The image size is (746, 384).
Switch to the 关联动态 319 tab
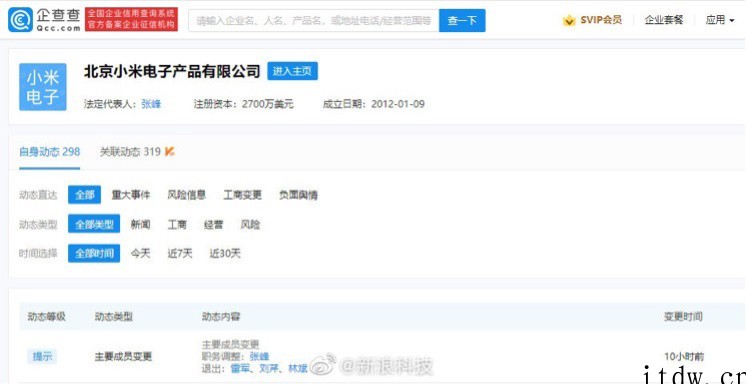(x=130, y=152)
